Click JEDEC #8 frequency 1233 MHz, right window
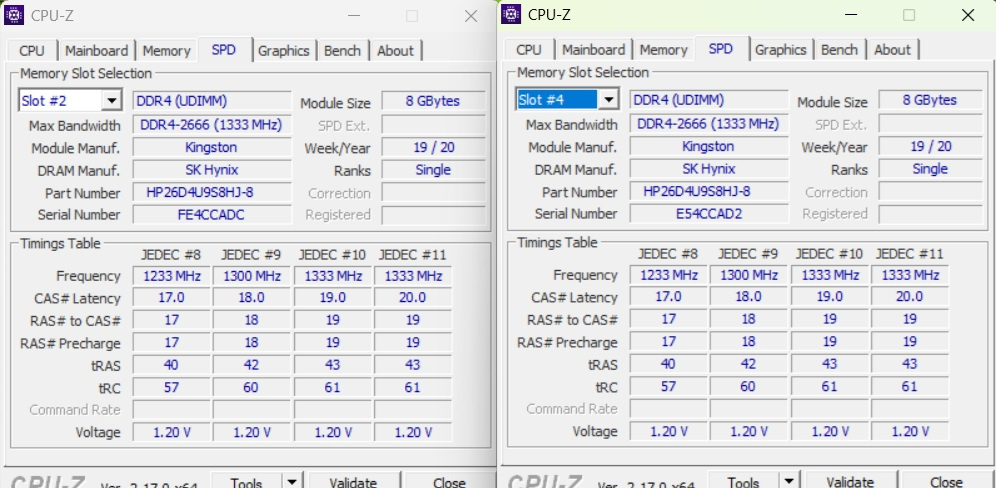The height and width of the screenshot is (488, 996). (x=669, y=274)
